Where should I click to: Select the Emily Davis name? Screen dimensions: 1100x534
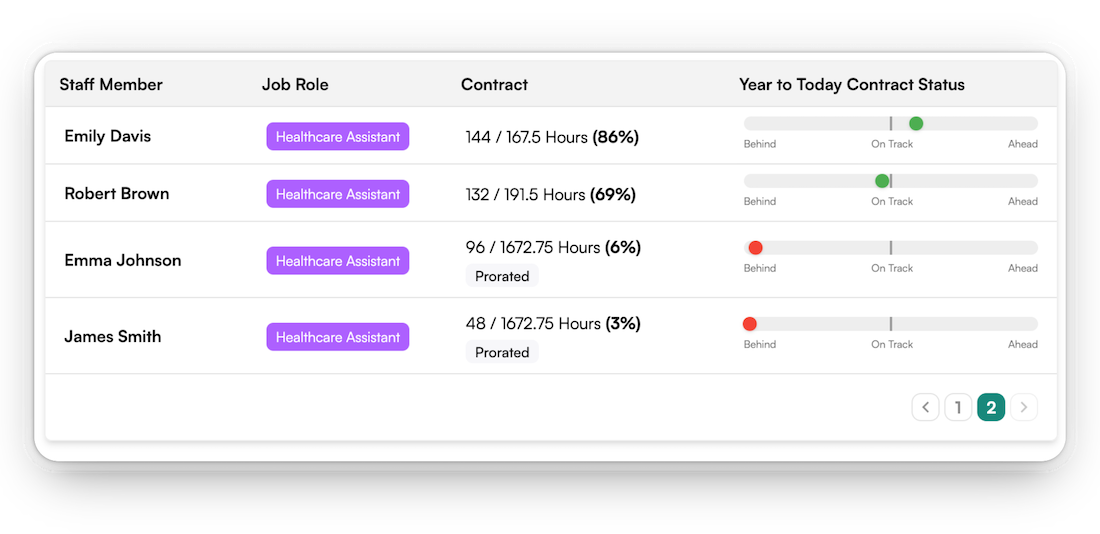click(x=107, y=136)
